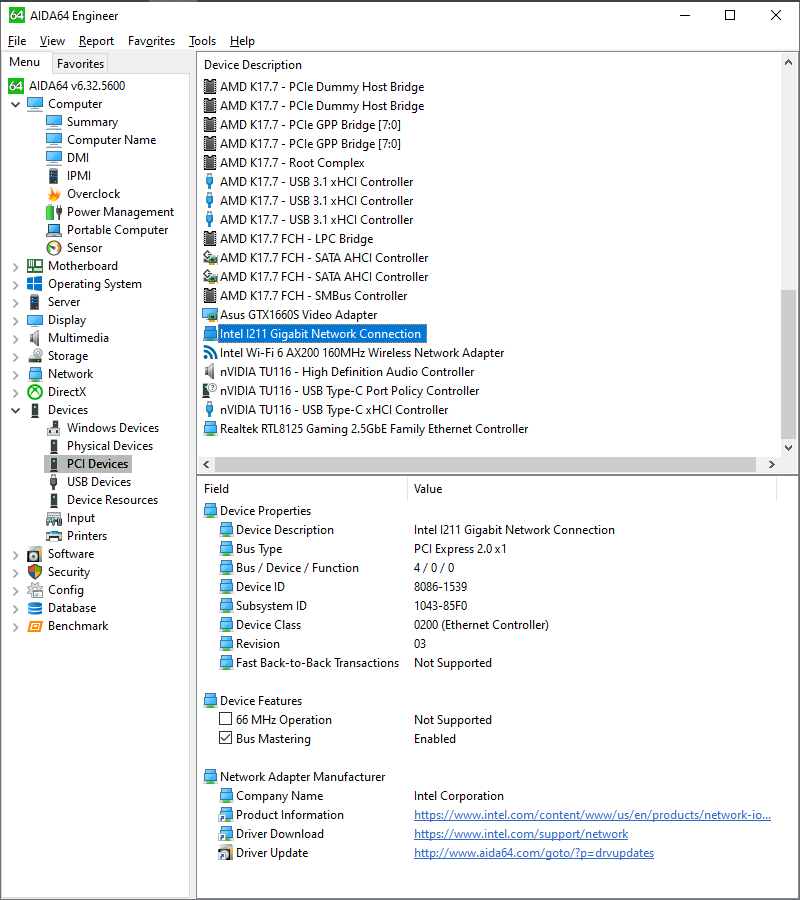
Task: Select Physical Devices in the tree
Action: [110, 446]
